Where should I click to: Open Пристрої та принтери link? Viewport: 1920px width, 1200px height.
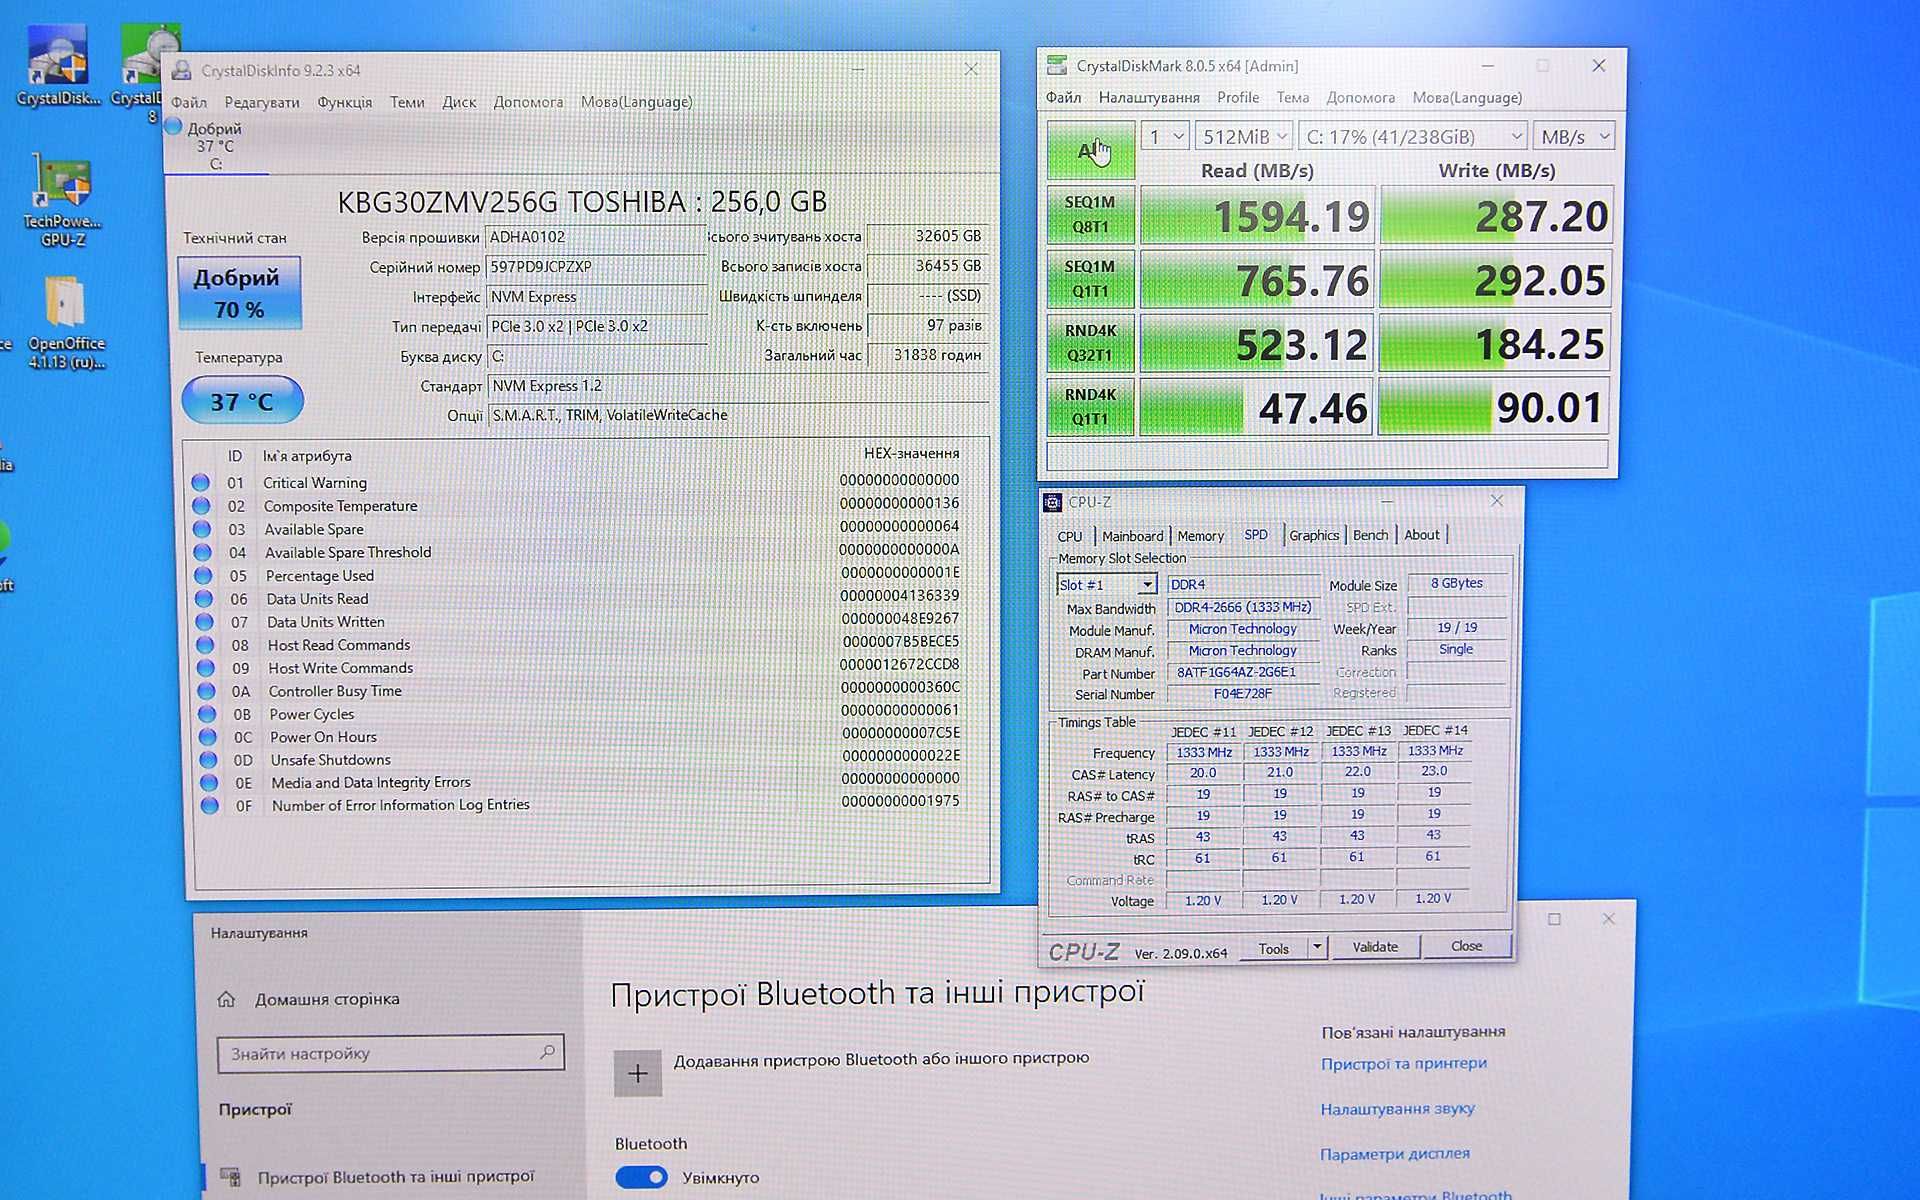pyautogui.click(x=1403, y=1063)
